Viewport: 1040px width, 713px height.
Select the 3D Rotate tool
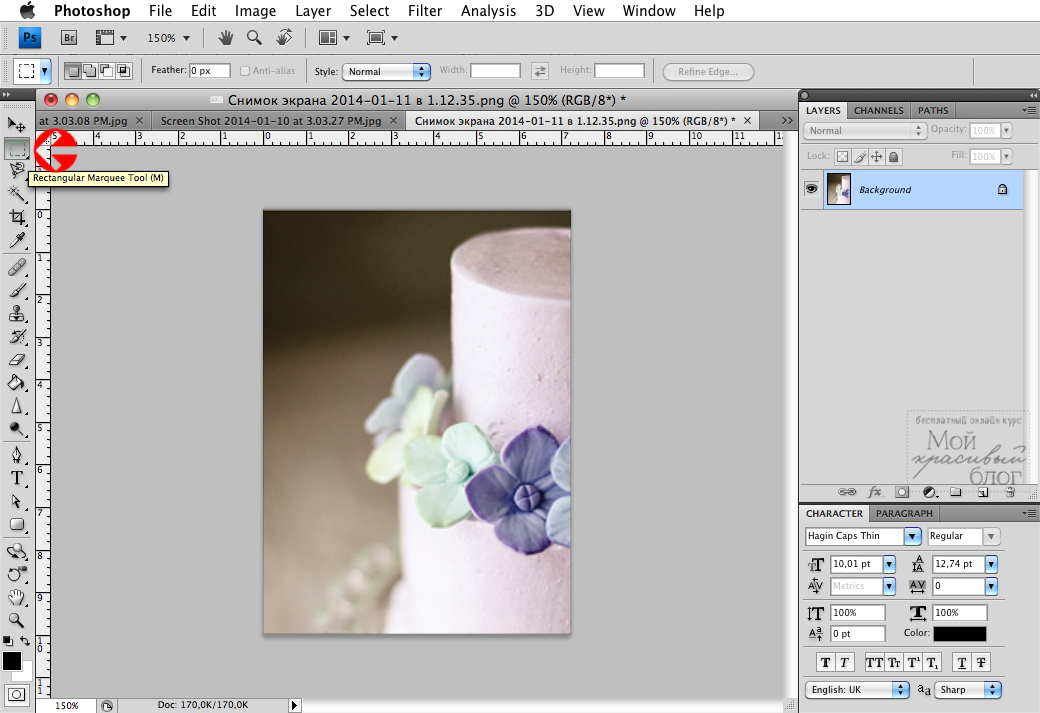17,551
